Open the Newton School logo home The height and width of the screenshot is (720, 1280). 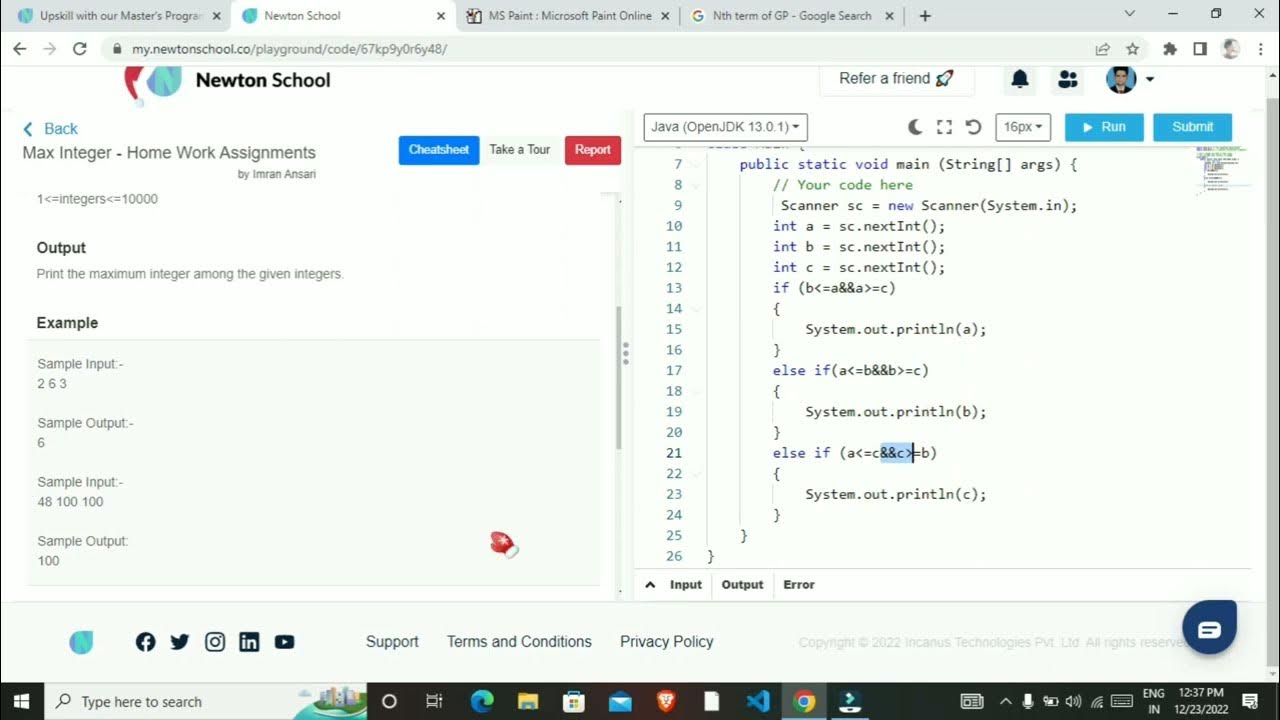[x=228, y=80]
